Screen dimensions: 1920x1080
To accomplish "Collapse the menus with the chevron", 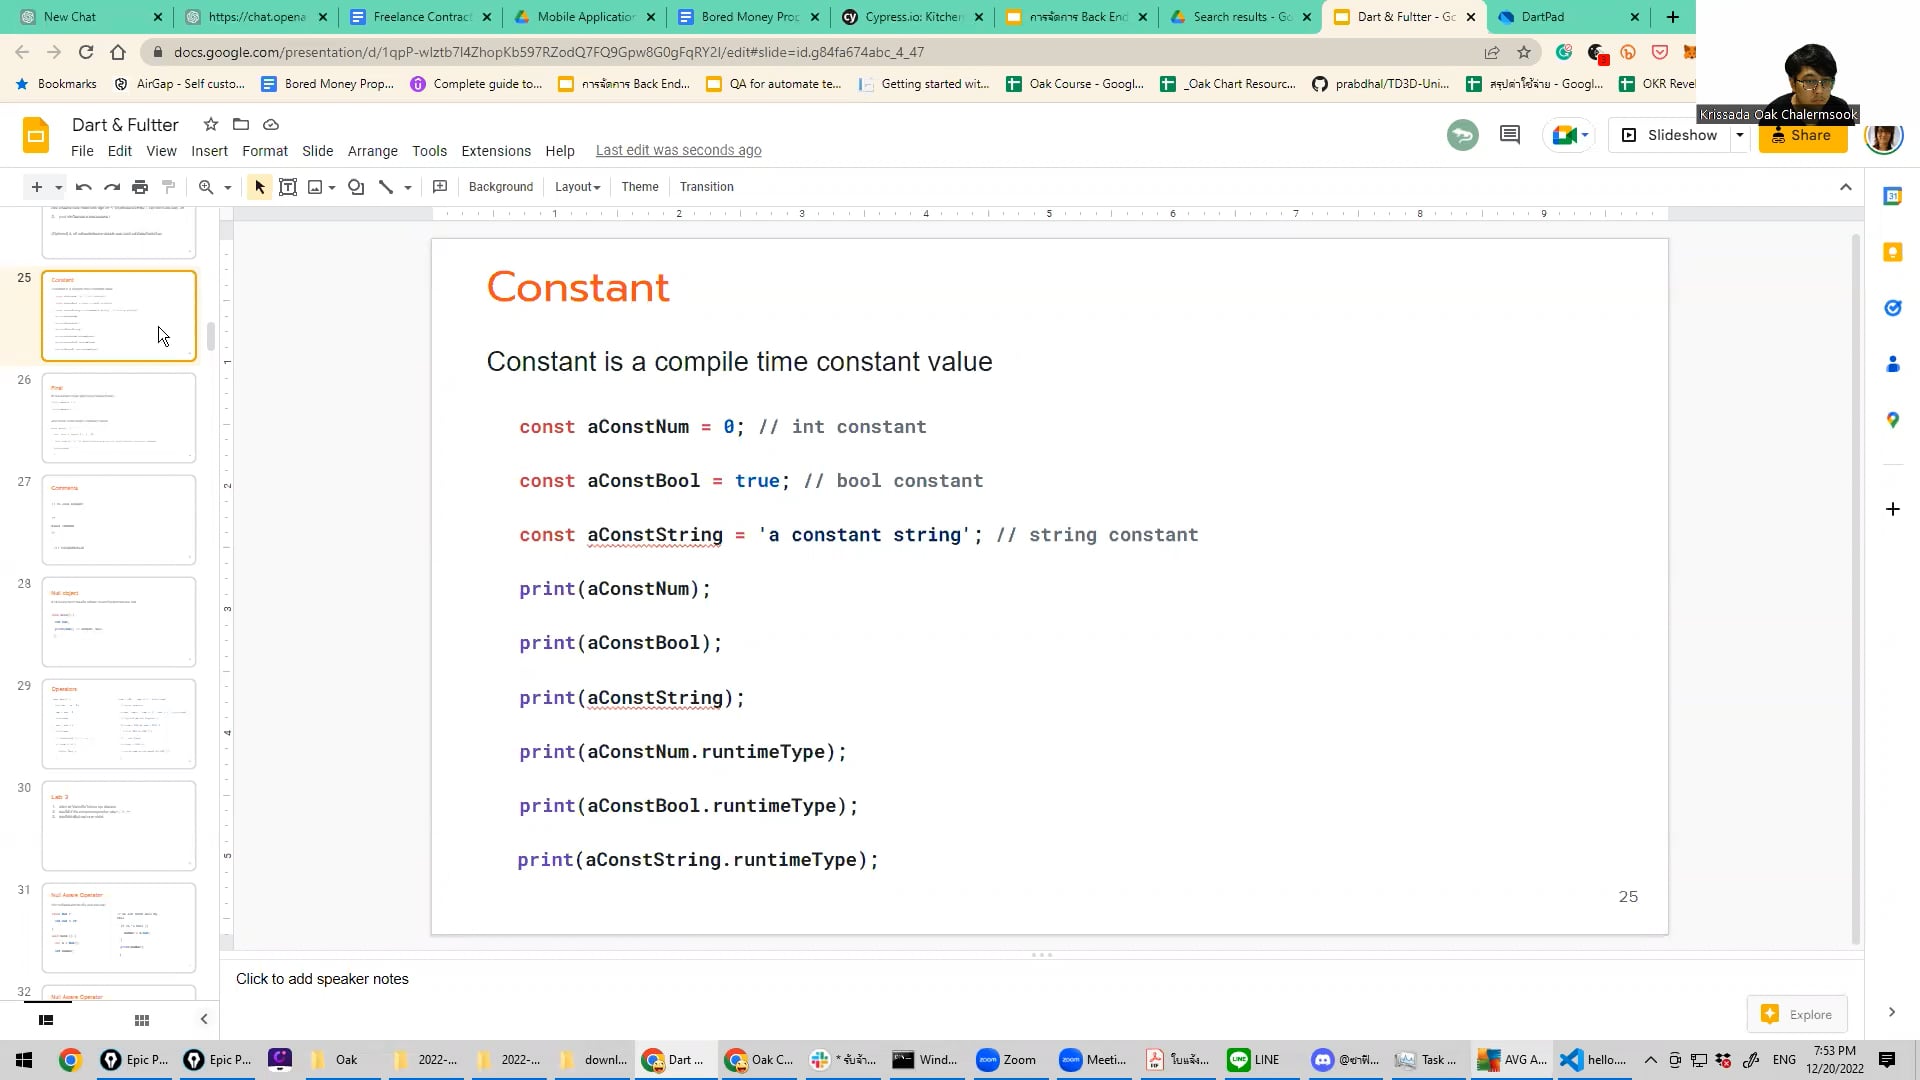I will [1846, 186].
